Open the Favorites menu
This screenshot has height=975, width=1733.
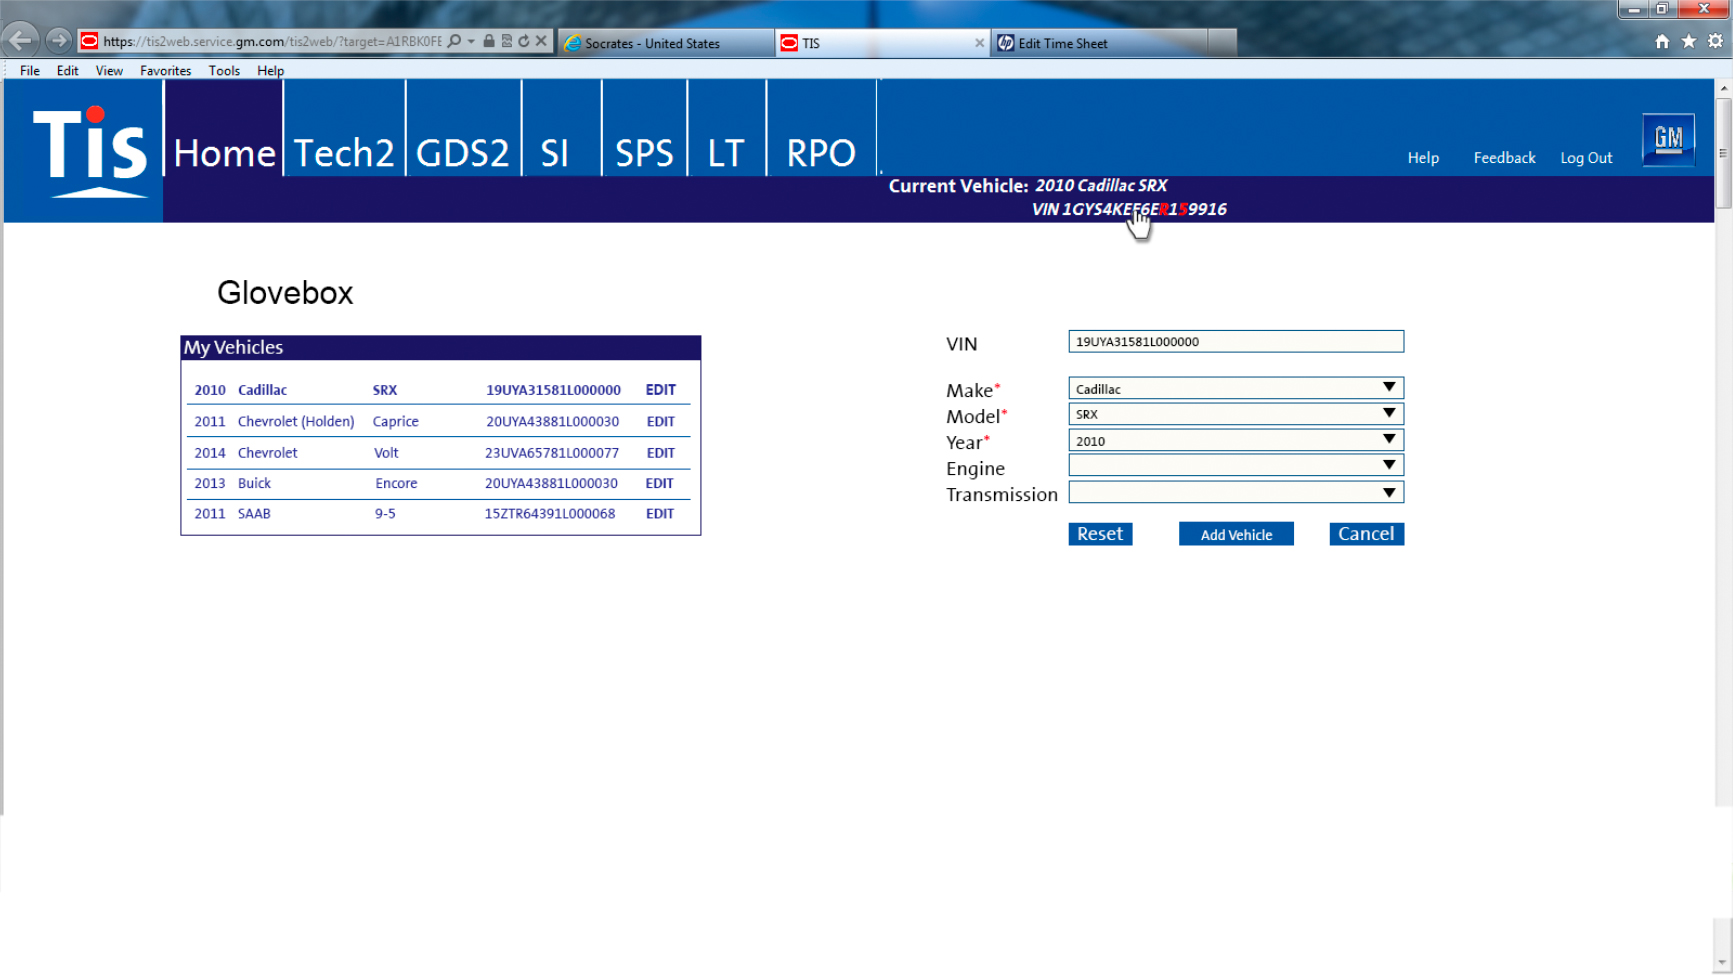tap(165, 71)
